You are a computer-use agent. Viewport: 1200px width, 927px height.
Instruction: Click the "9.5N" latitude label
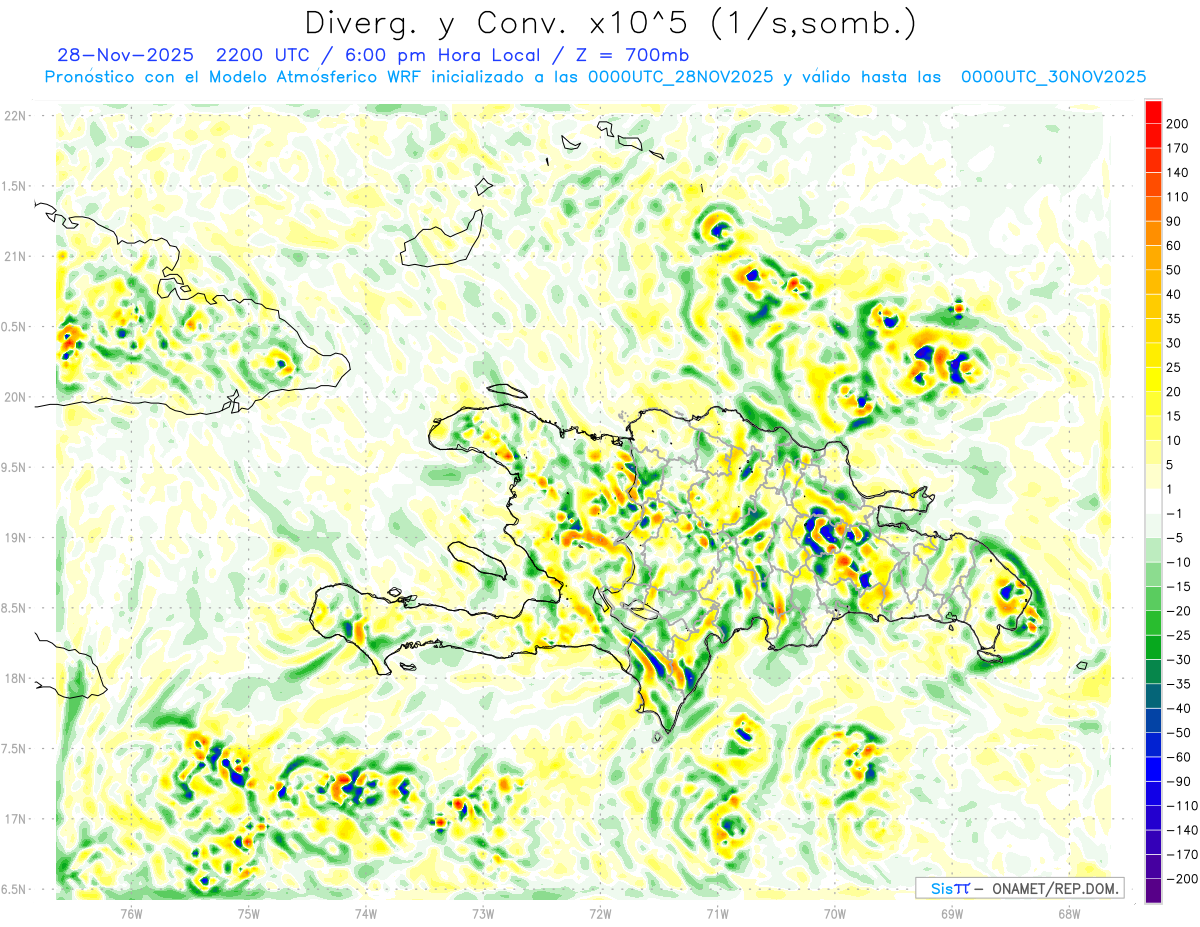coord(15,467)
